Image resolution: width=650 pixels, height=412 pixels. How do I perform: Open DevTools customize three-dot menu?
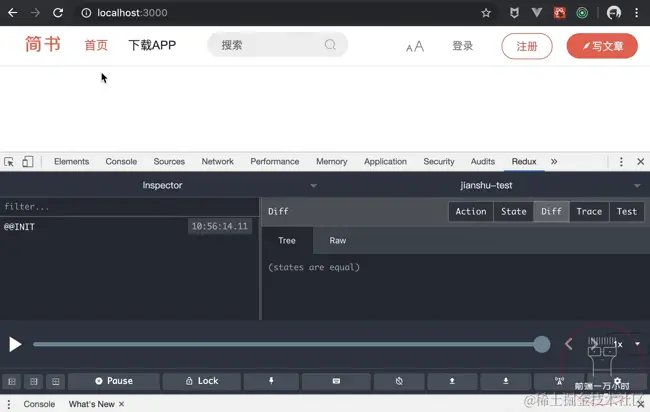tap(621, 162)
